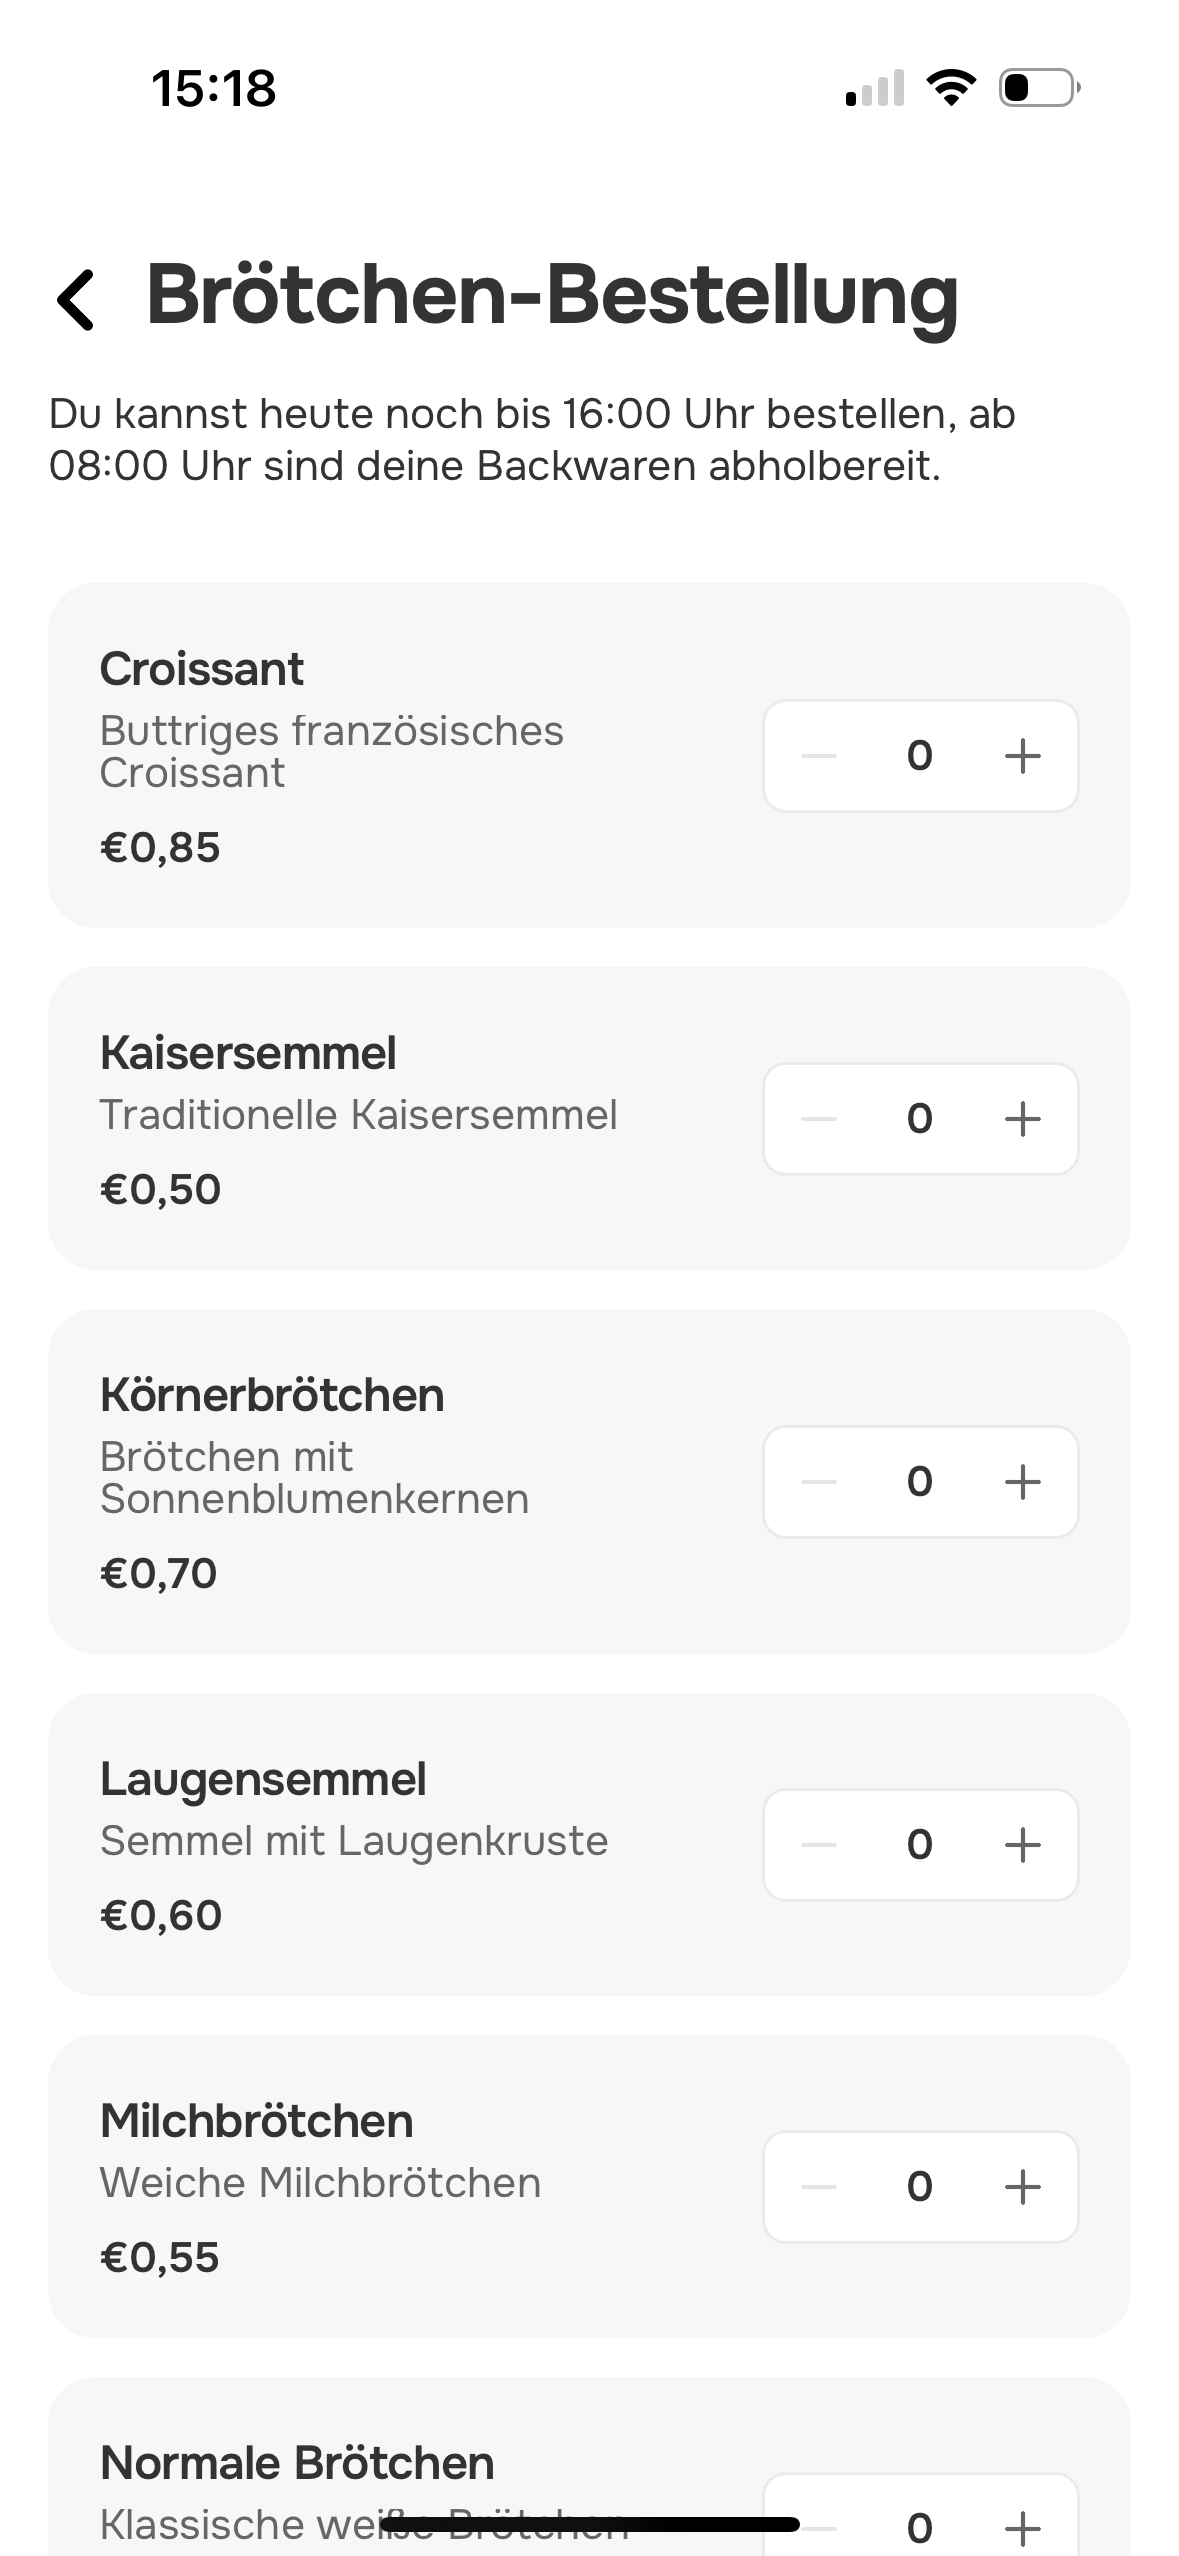This screenshot has width=1179, height=2556.
Task: Tap the Körnerbrötchen price €0,70
Action: point(159,1573)
